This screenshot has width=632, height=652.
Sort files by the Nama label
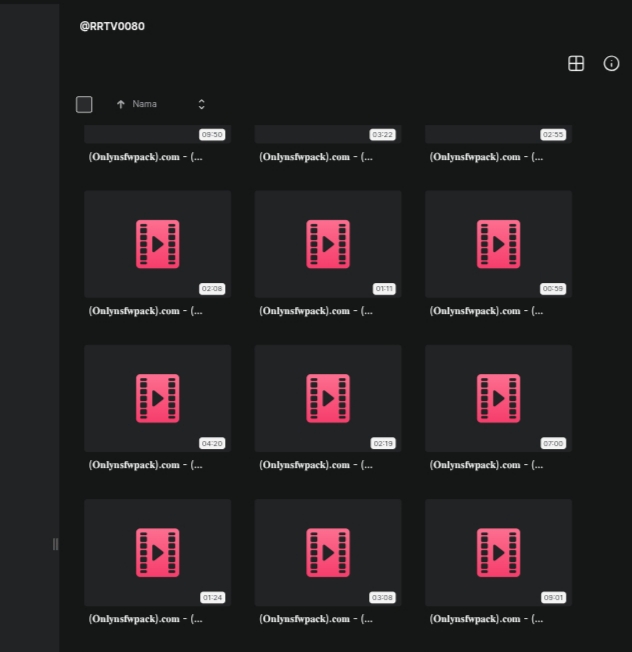tap(144, 104)
